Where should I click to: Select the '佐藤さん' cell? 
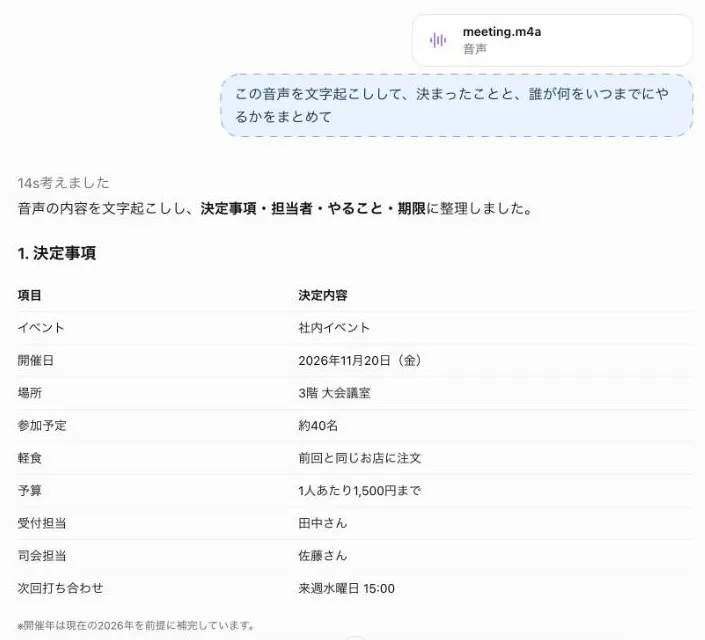(323, 555)
